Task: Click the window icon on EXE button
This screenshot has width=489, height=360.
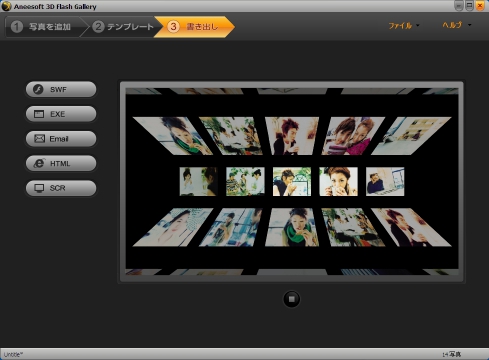Action: (x=39, y=114)
